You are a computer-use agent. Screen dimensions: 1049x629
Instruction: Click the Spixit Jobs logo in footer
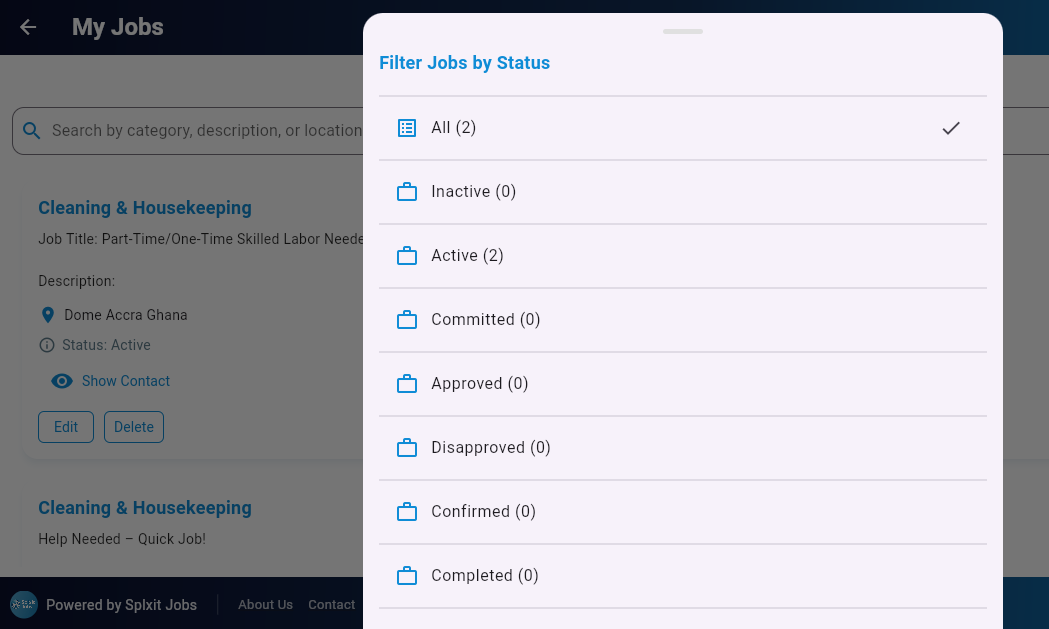tap(24, 604)
